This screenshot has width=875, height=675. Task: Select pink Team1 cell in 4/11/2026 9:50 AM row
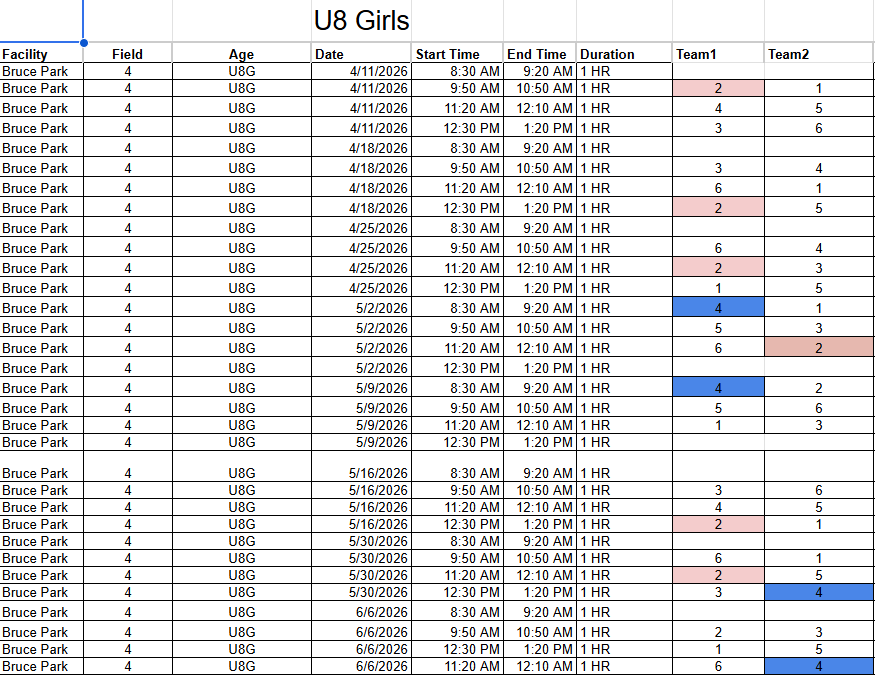click(x=717, y=89)
